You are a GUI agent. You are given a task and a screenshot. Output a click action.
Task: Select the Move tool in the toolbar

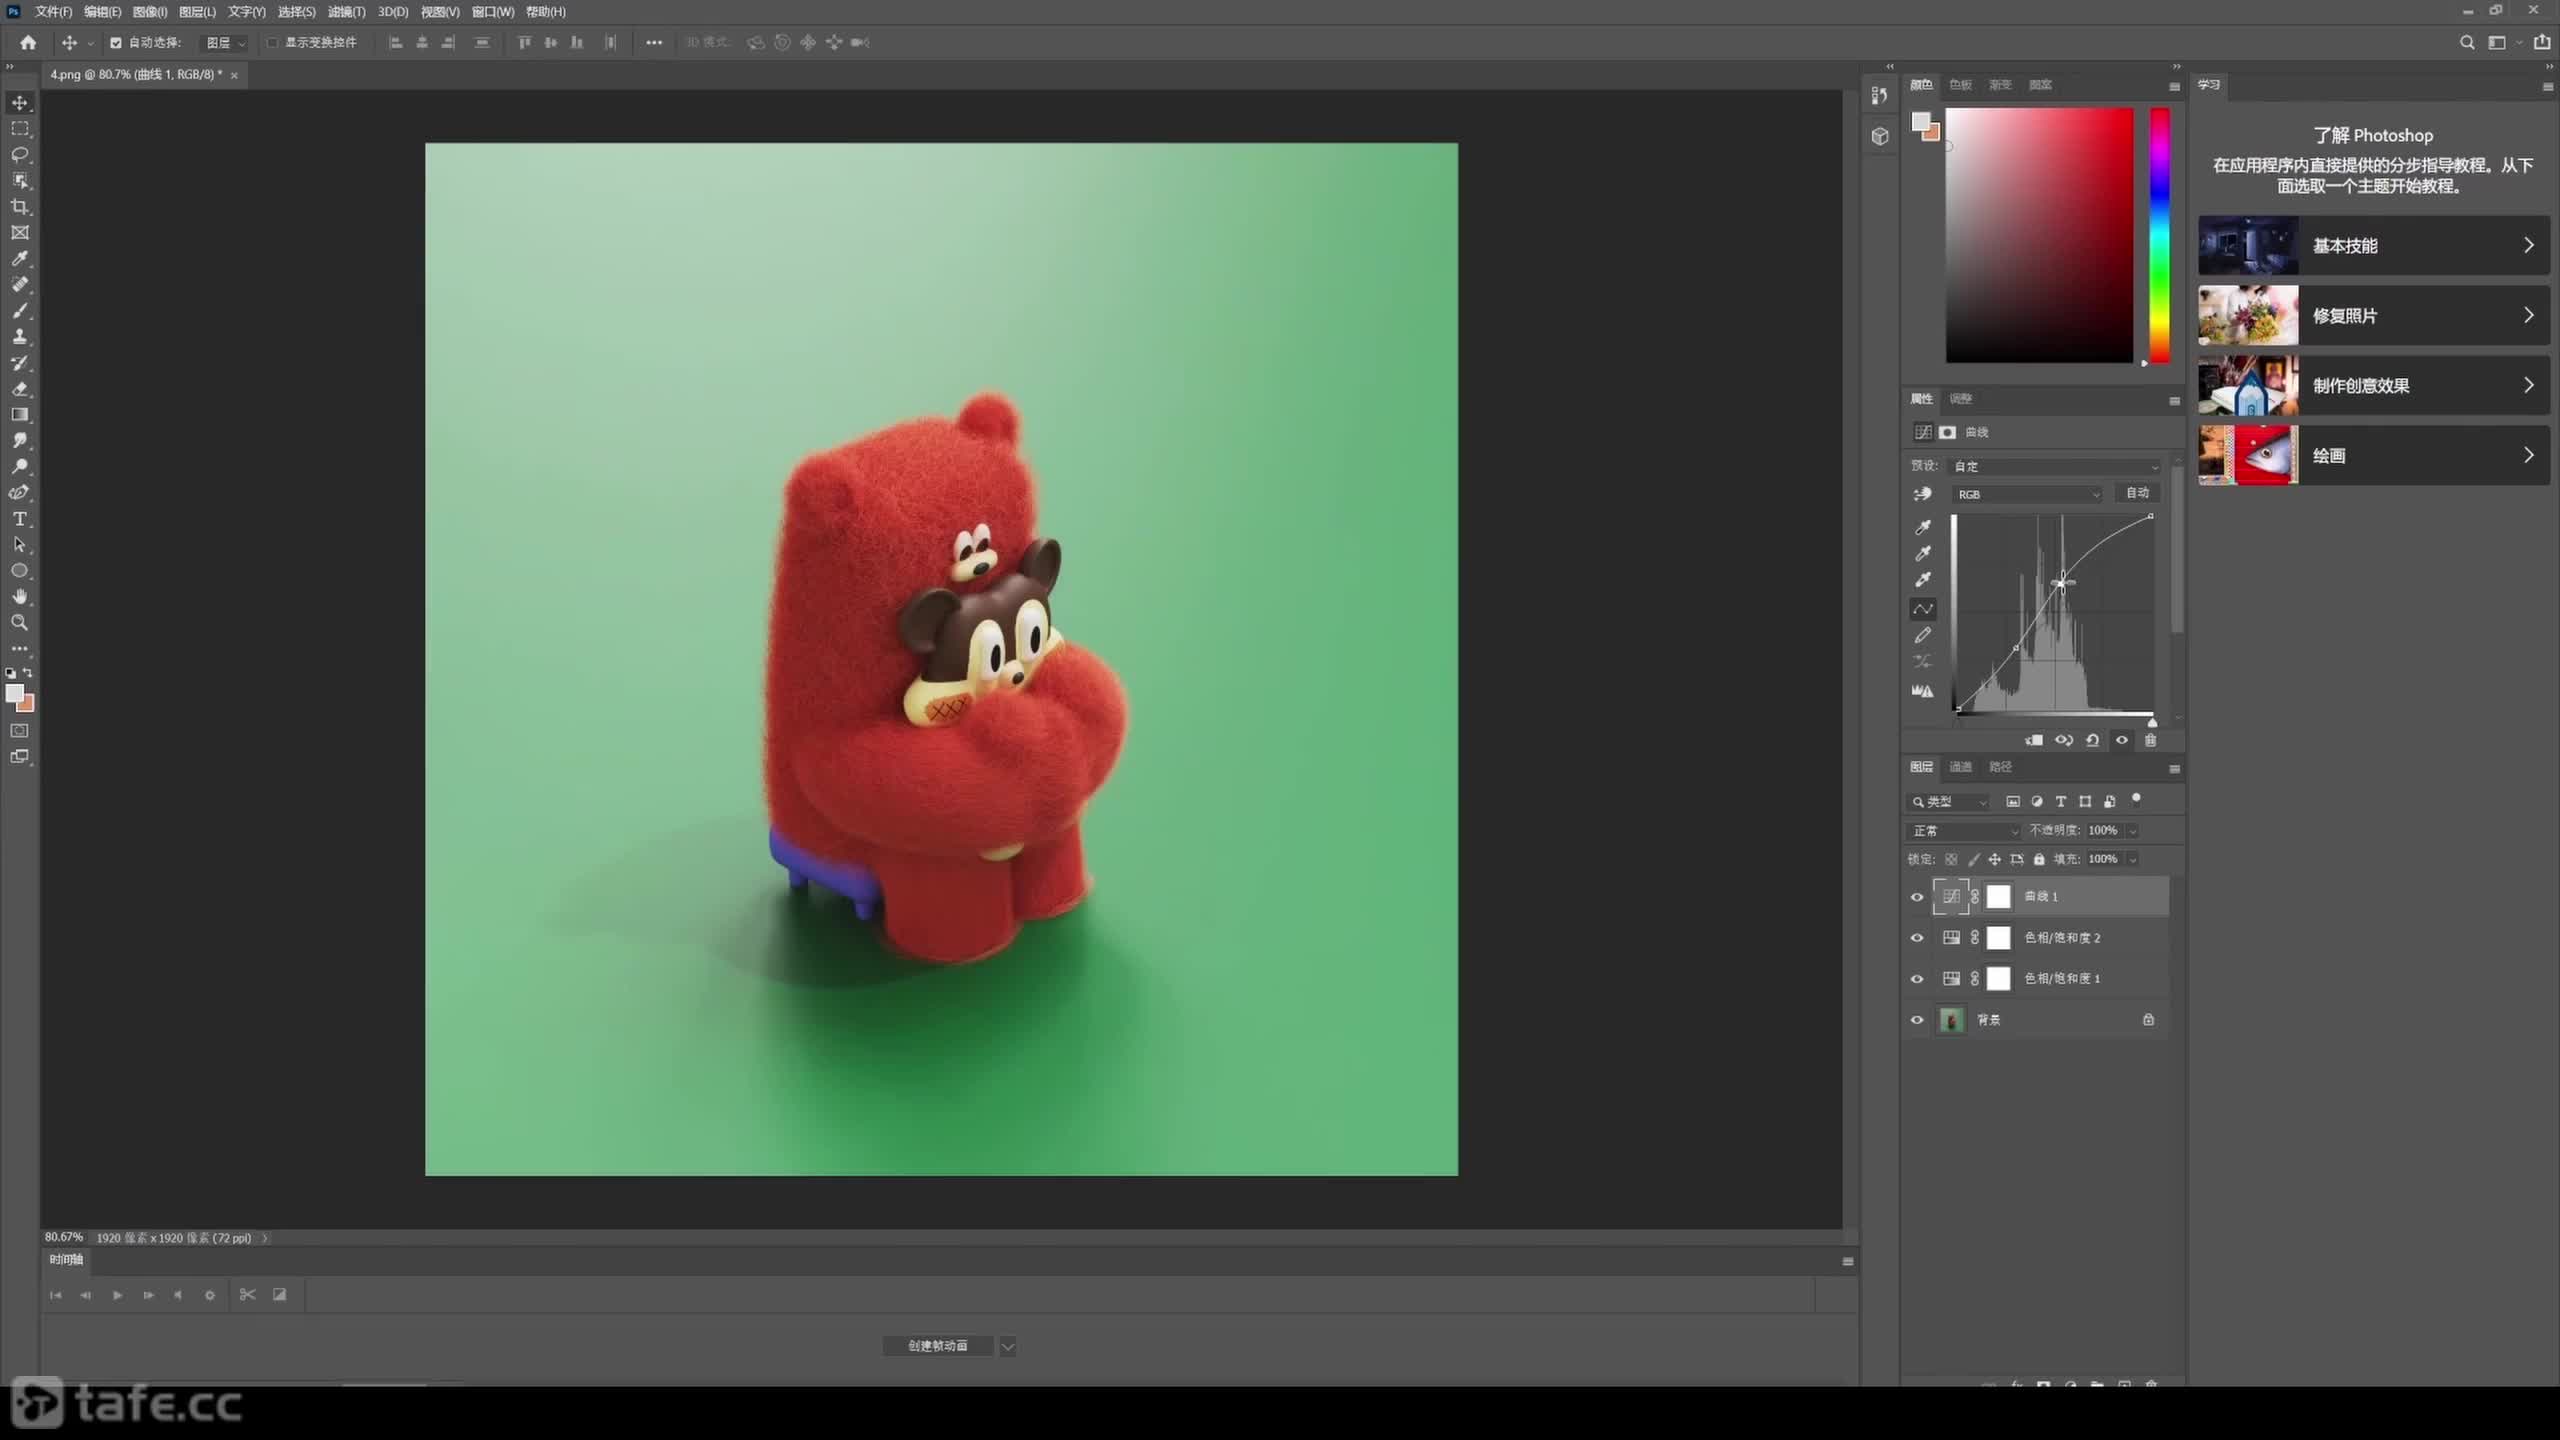point(20,103)
